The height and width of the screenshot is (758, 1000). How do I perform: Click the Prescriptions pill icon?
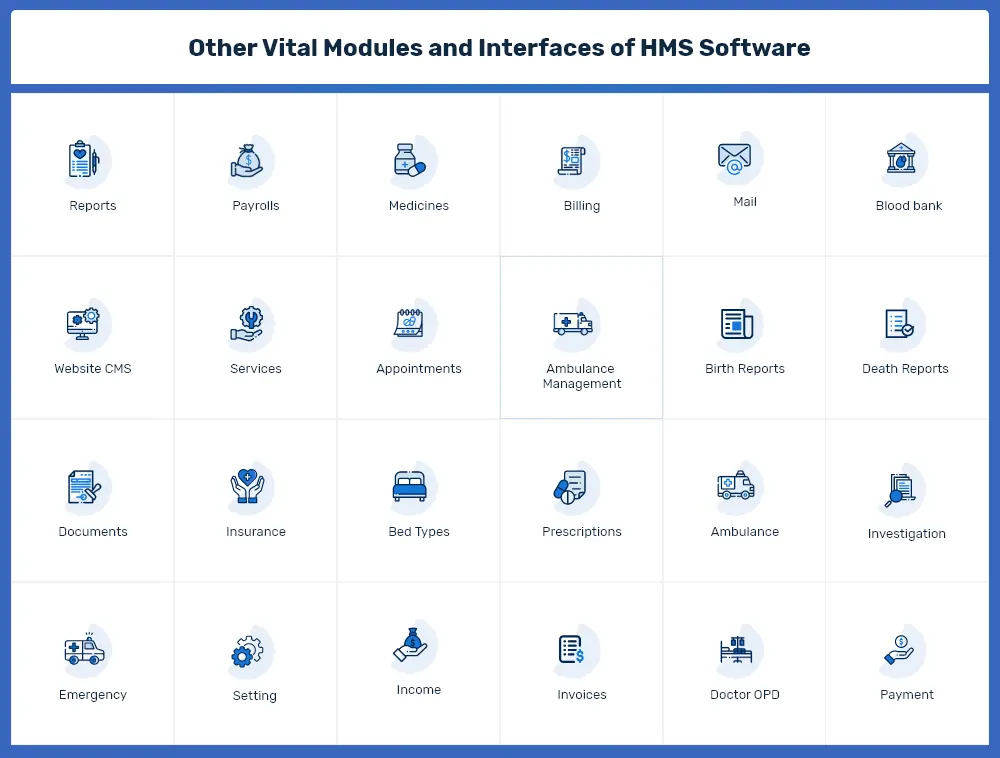tap(570, 487)
